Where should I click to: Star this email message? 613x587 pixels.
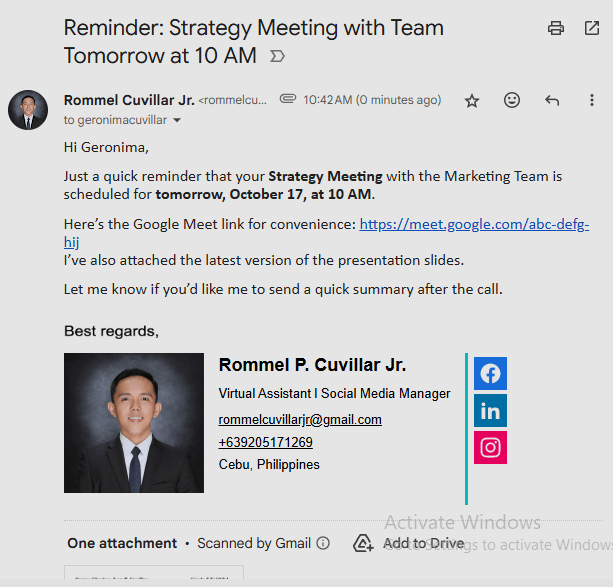[x=472, y=100]
